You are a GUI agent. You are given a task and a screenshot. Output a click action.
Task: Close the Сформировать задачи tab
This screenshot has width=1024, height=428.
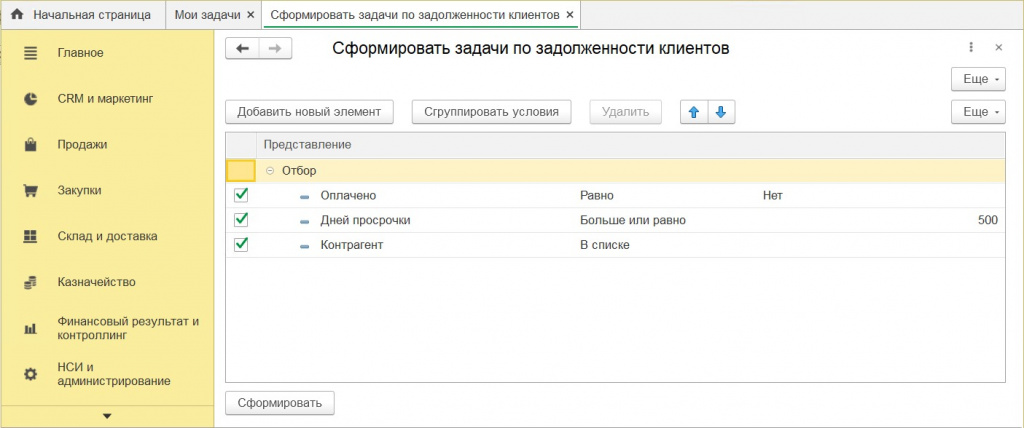coord(570,15)
